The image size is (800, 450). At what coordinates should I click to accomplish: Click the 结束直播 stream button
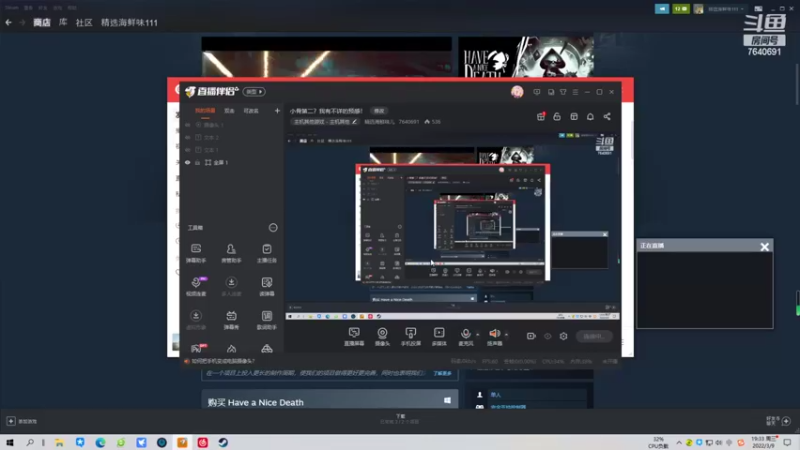pos(594,336)
